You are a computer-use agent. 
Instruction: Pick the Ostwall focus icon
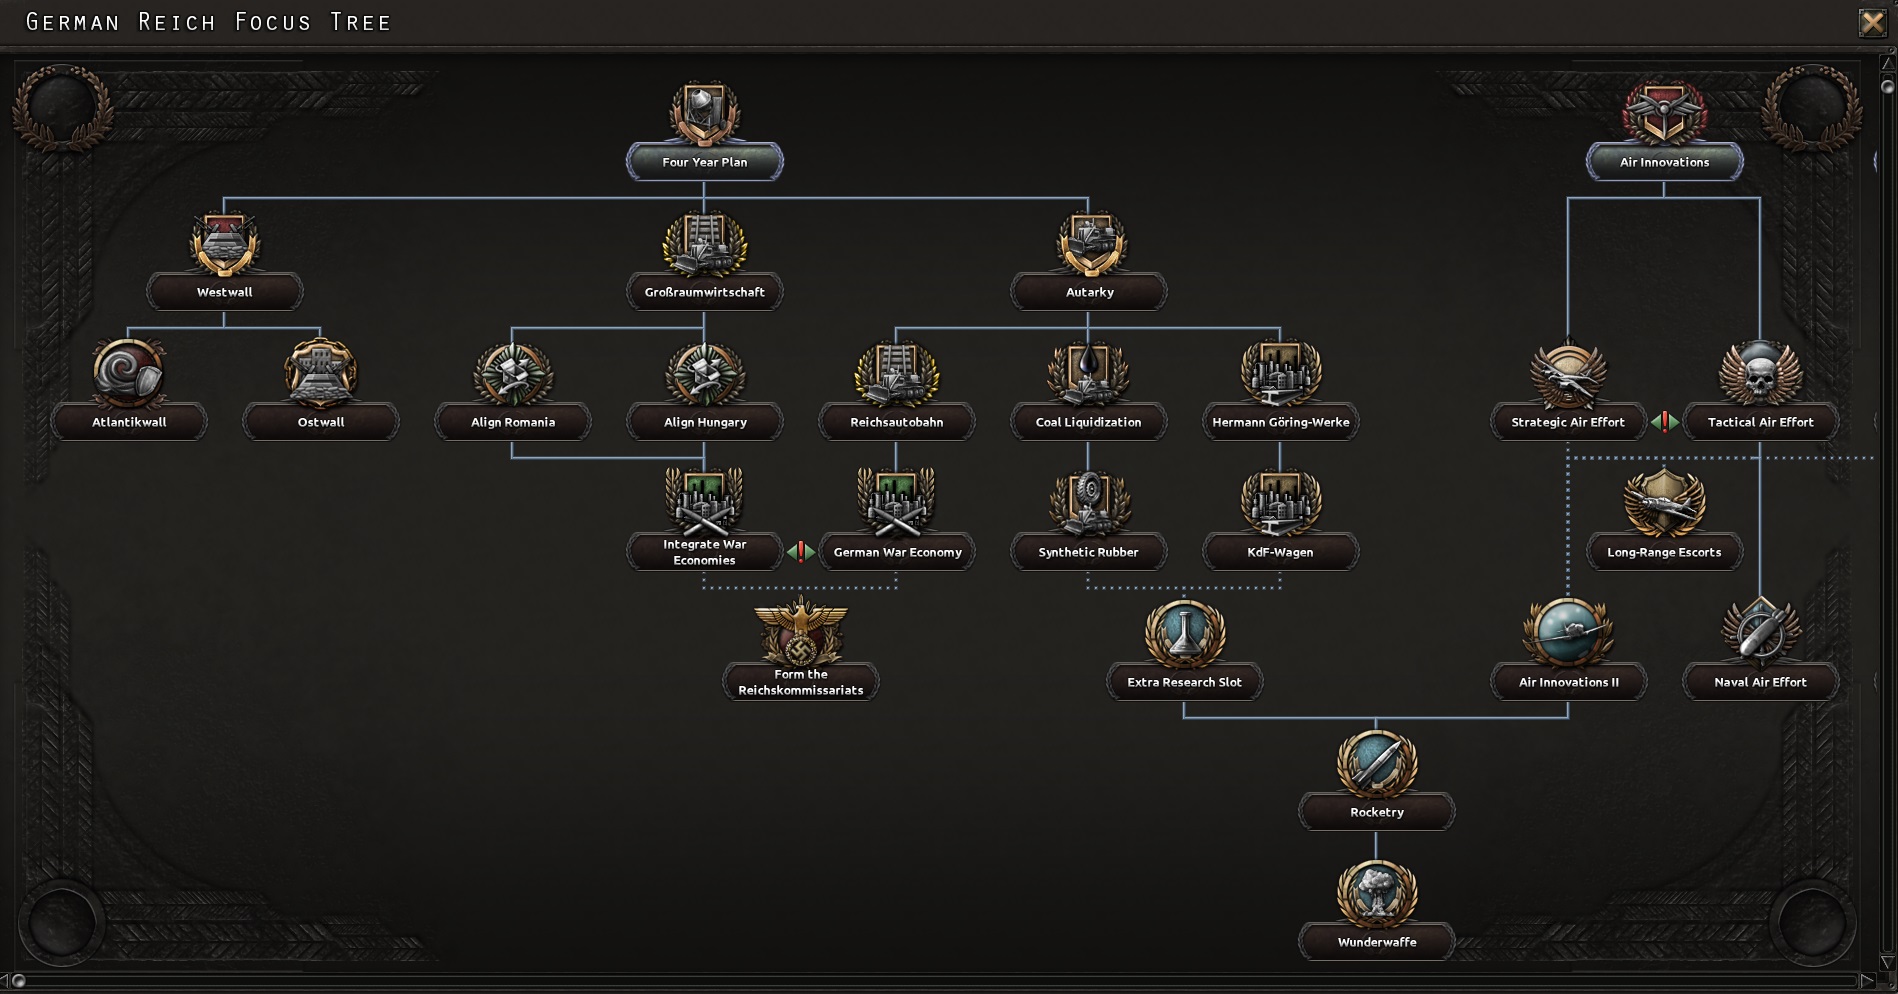click(x=320, y=374)
